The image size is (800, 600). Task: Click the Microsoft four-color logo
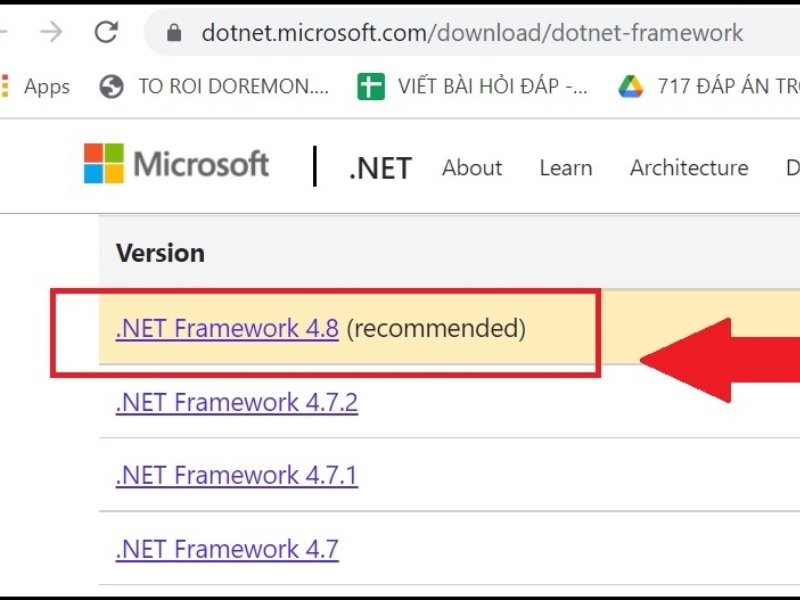pos(103,164)
